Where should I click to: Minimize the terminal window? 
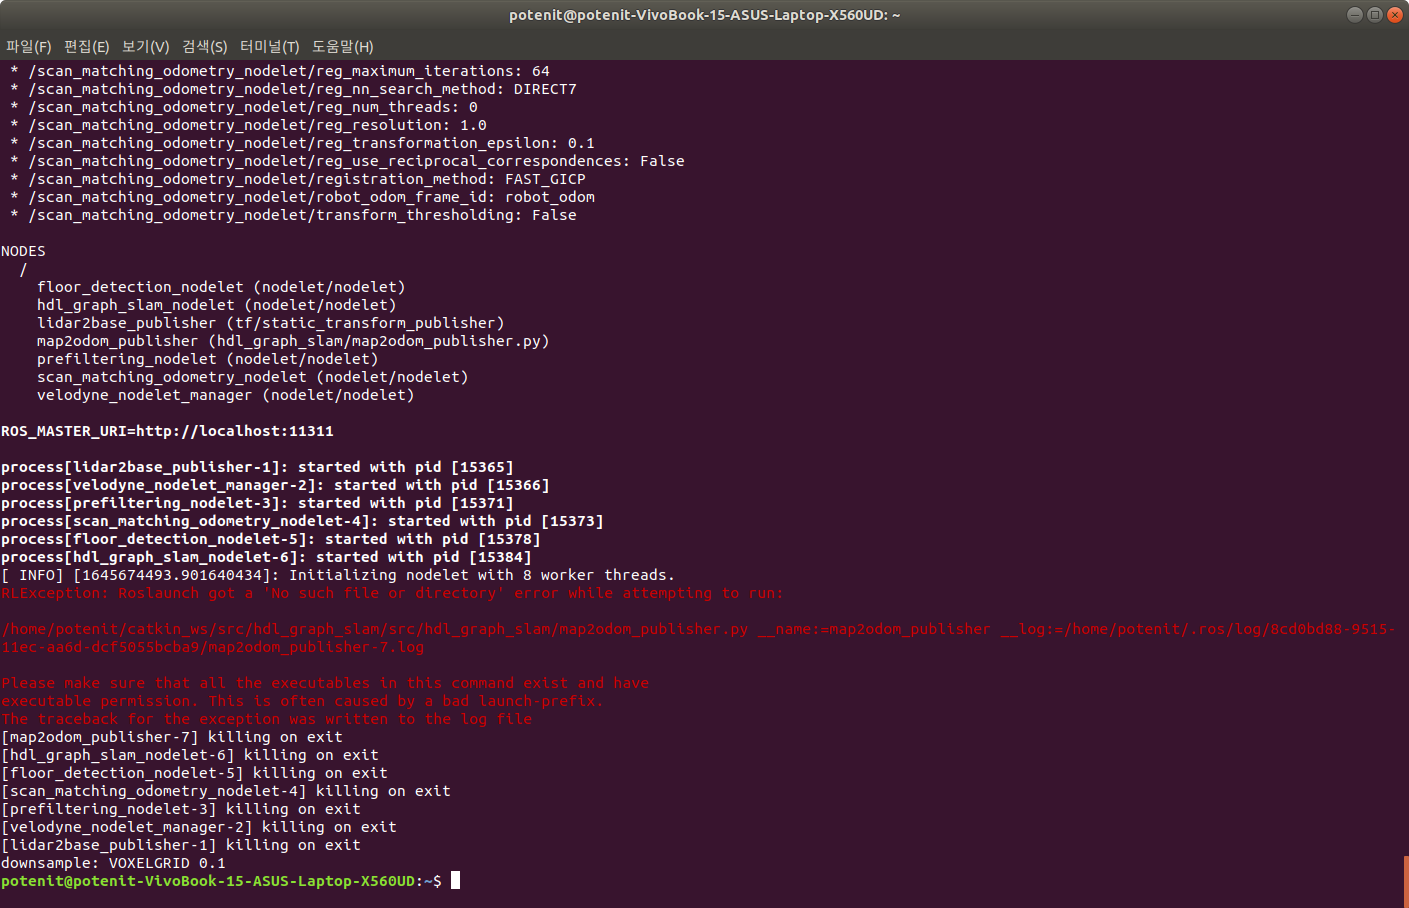click(x=1355, y=14)
